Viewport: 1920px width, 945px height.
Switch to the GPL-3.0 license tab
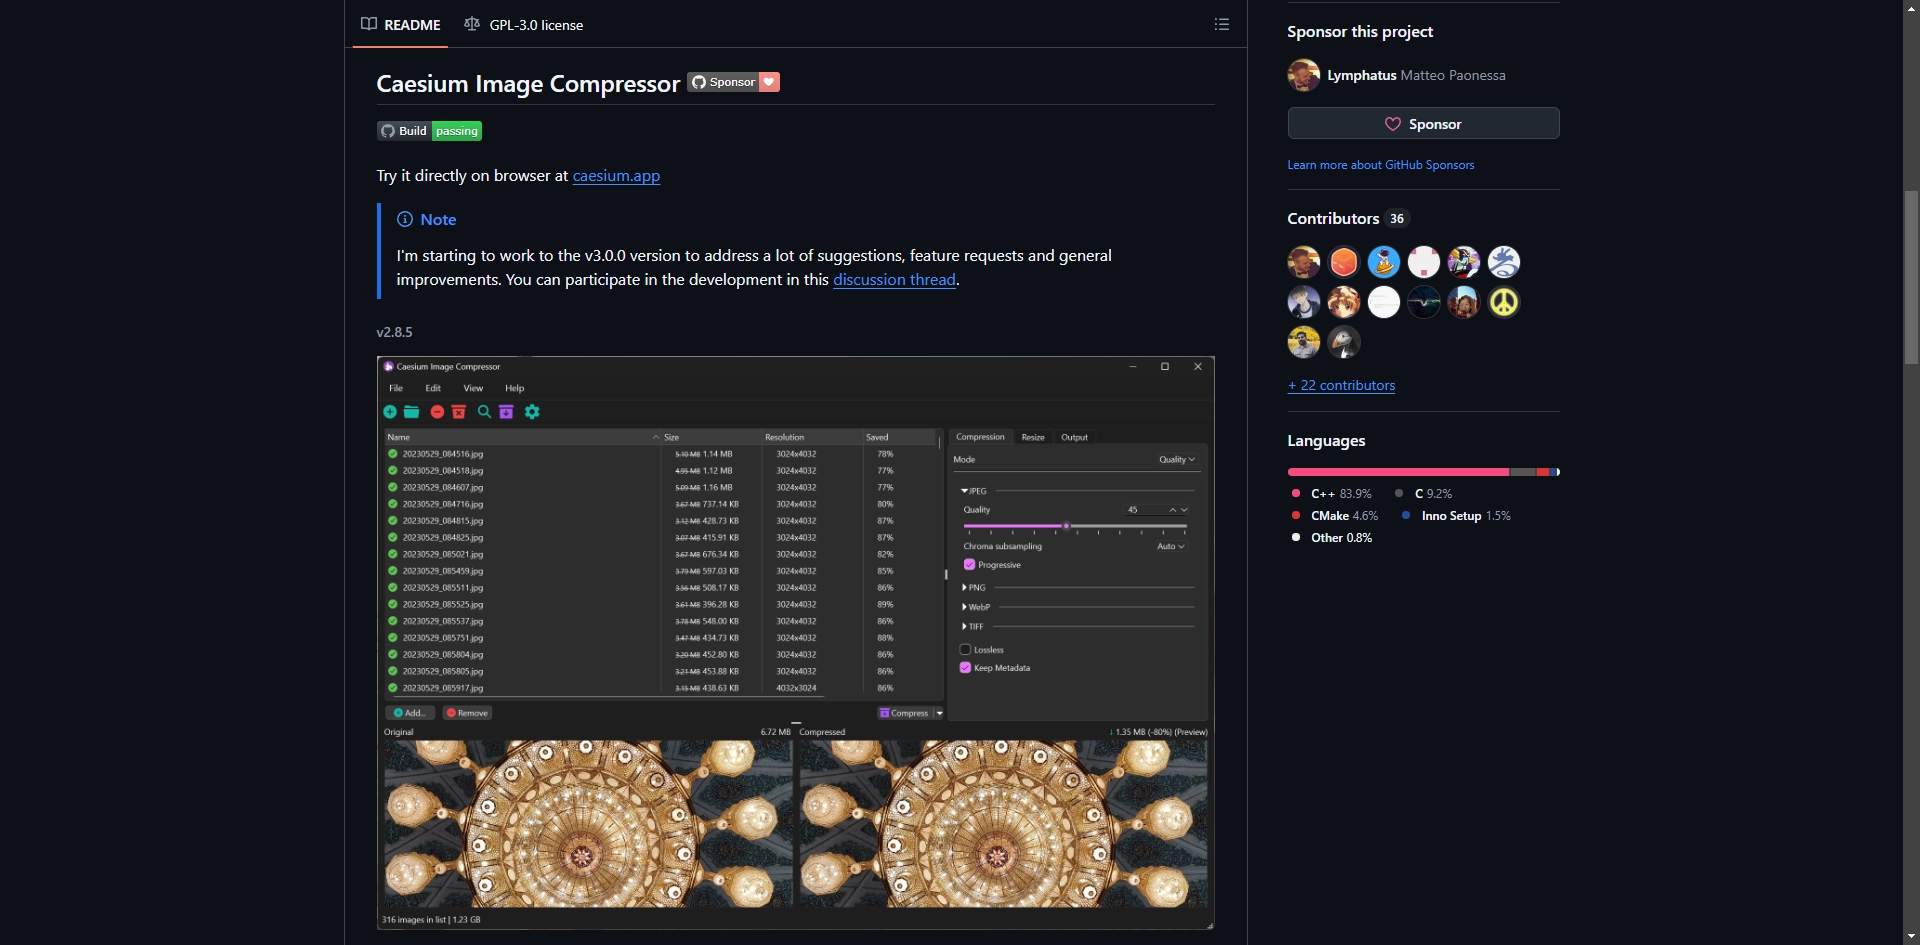click(x=524, y=25)
